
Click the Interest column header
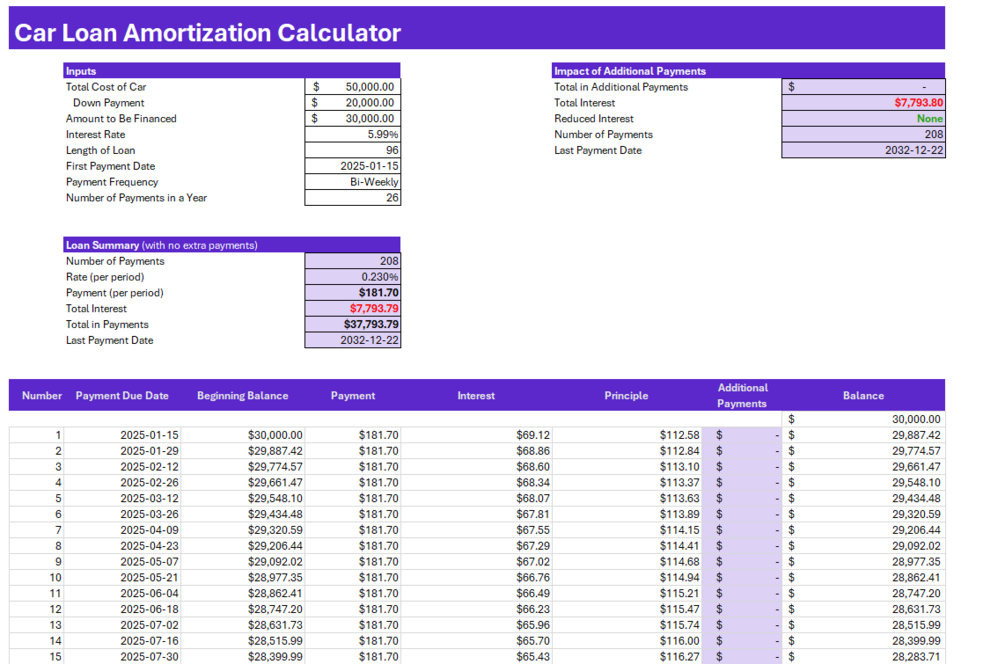click(x=476, y=395)
